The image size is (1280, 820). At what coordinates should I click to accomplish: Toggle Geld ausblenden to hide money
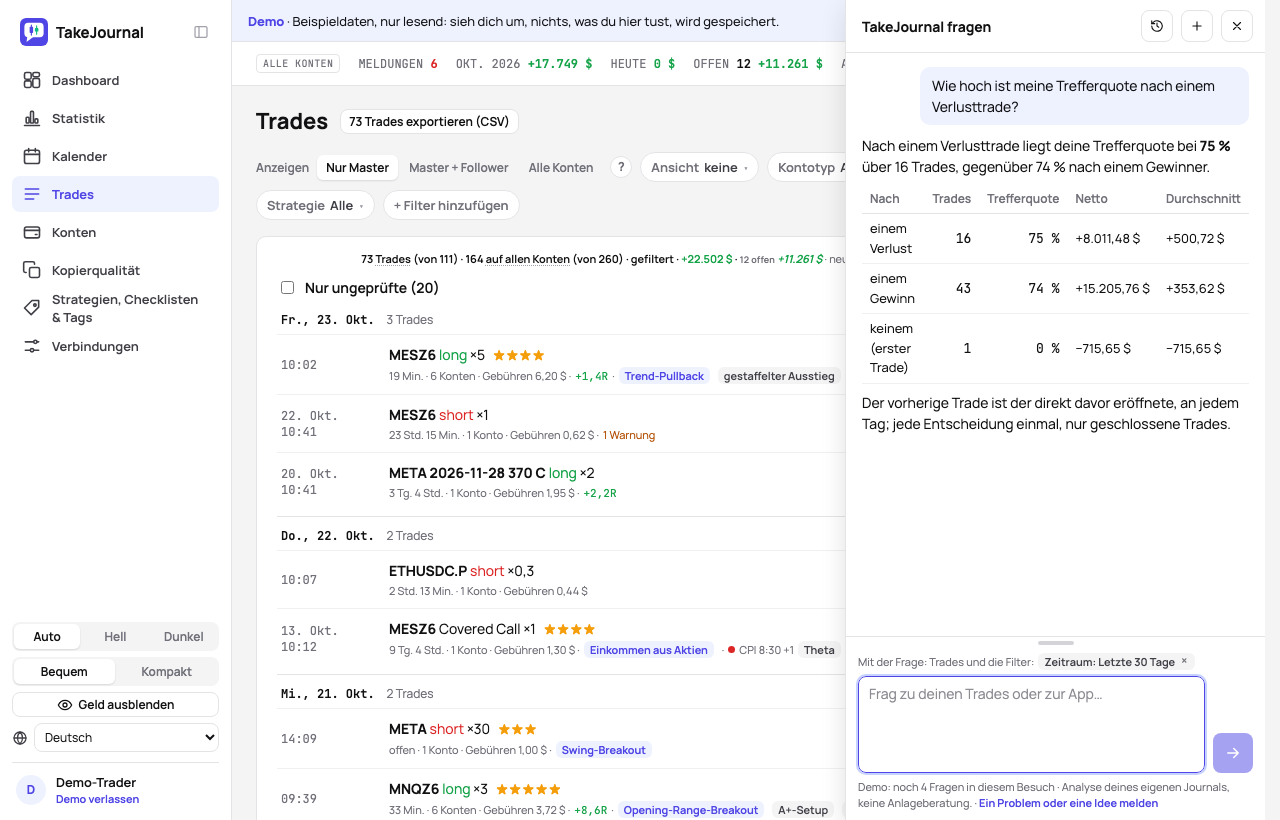(115, 705)
